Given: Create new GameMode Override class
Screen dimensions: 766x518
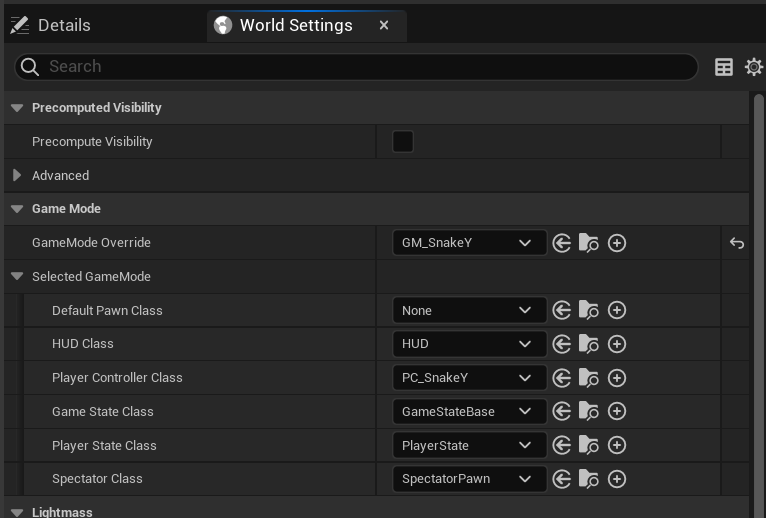Looking at the screenshot, I should coord(617,243).
